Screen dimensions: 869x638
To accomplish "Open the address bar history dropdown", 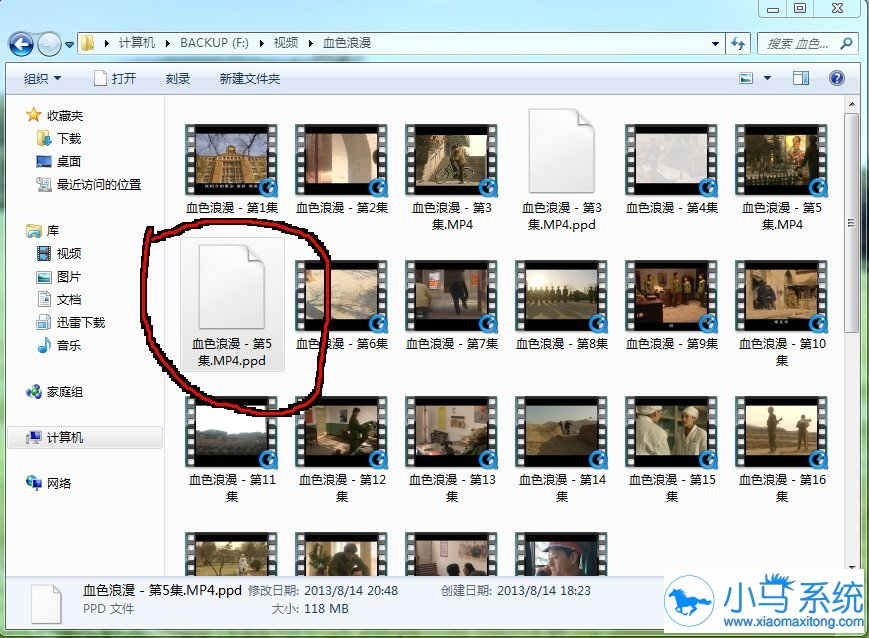I will point(715,43).
